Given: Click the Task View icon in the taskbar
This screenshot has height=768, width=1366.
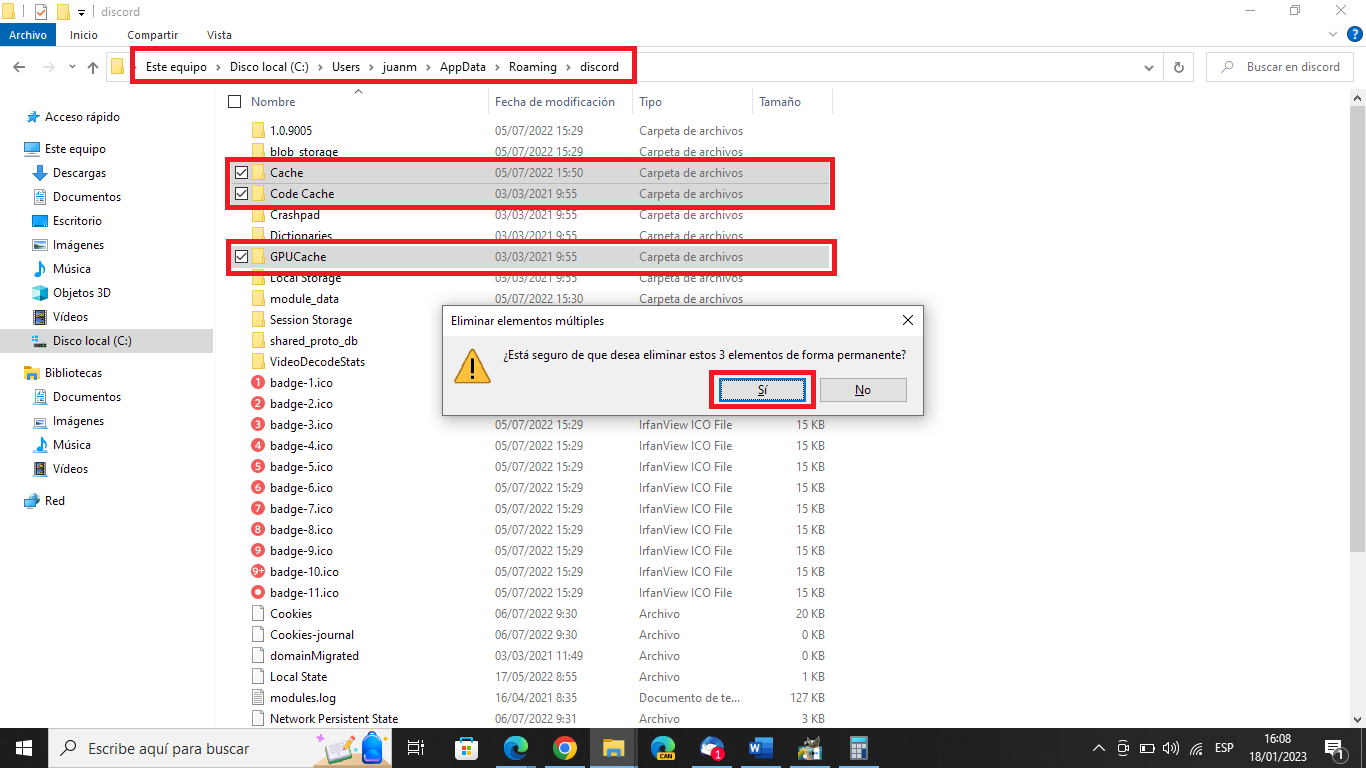Looking at the screenshot, I should point(417,747).
